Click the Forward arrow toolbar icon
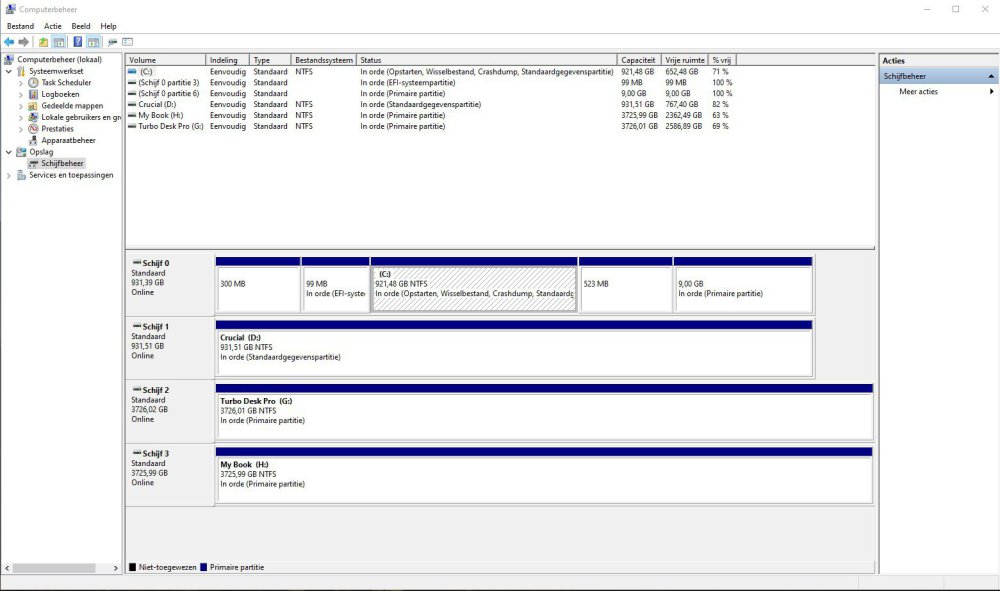 point(24,42)
